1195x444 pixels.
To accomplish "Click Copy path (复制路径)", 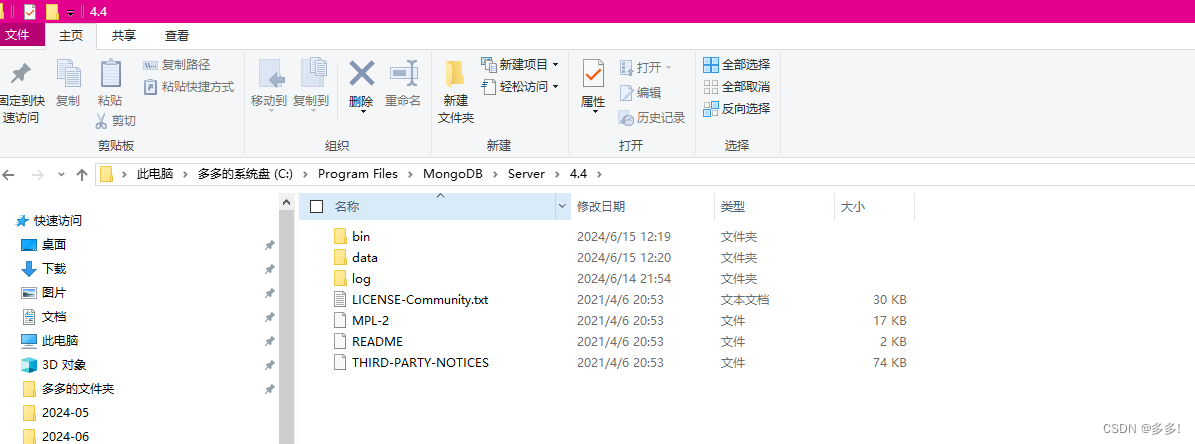I will coord(177,65).
